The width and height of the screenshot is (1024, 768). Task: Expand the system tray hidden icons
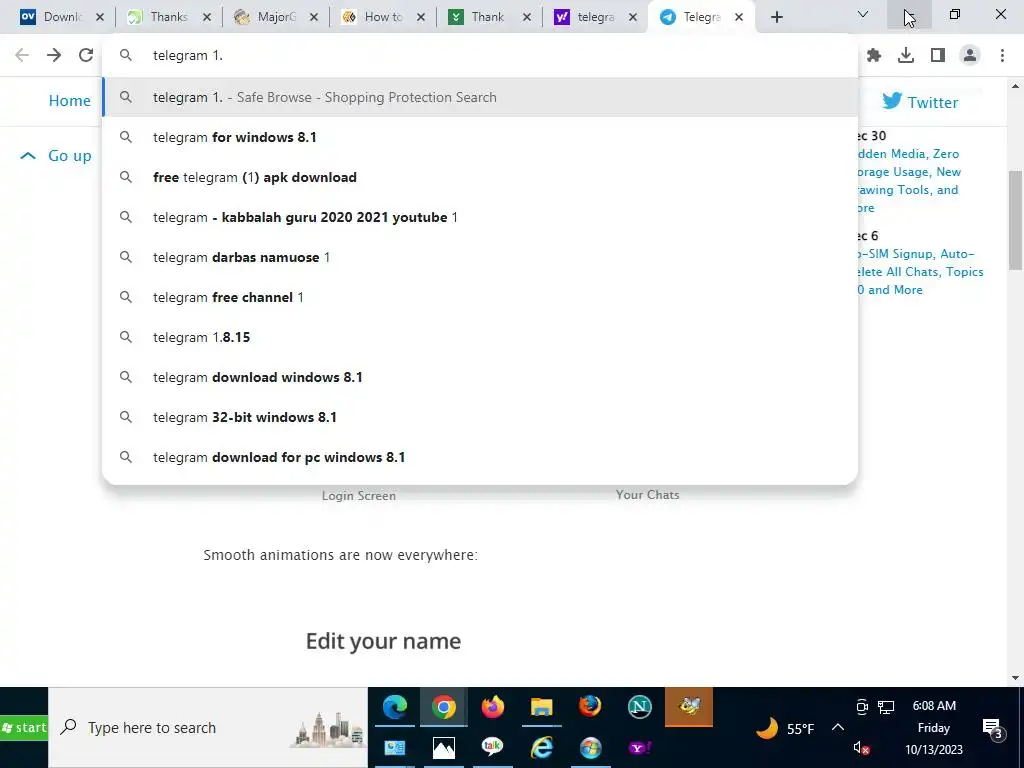click(838, 728)
